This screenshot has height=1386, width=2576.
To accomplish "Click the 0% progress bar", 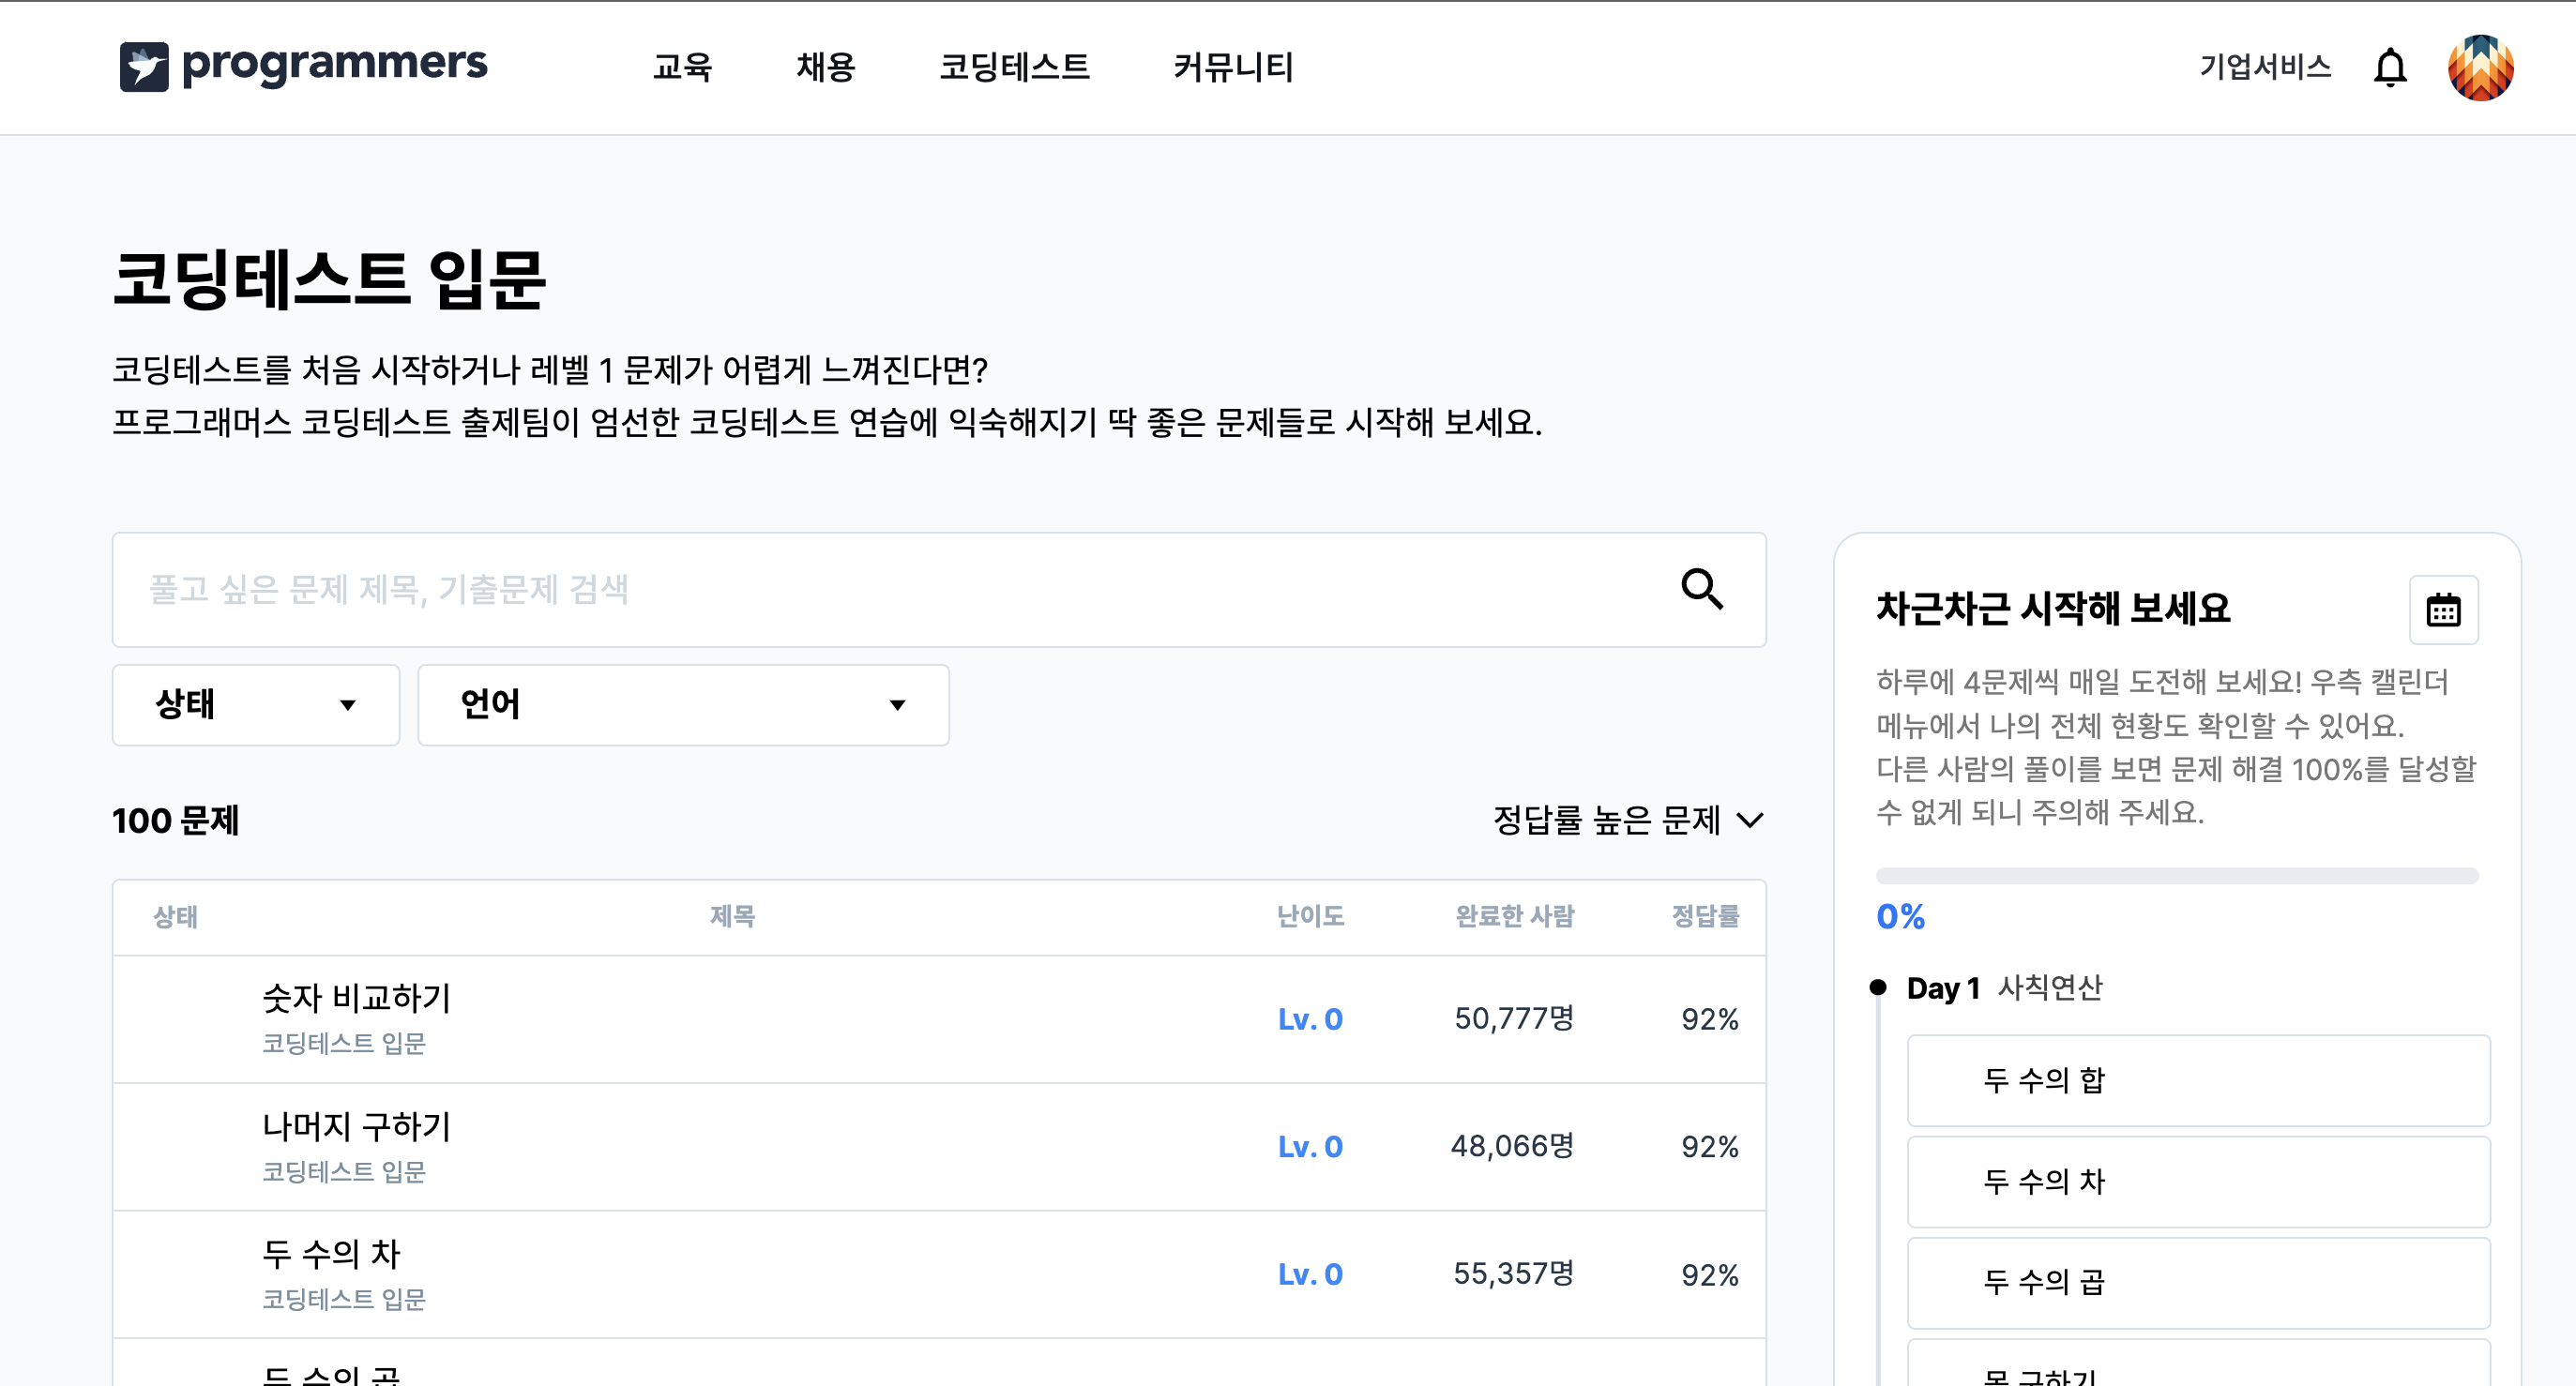I will pos(2176,876).
